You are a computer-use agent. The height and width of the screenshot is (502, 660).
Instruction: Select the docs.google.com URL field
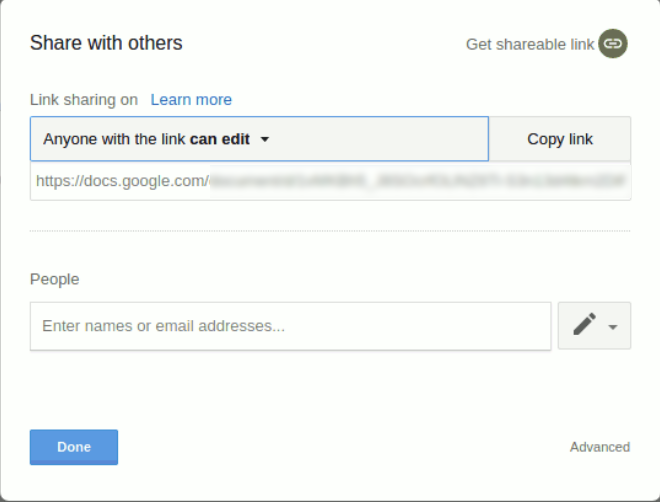coord(330,181)
